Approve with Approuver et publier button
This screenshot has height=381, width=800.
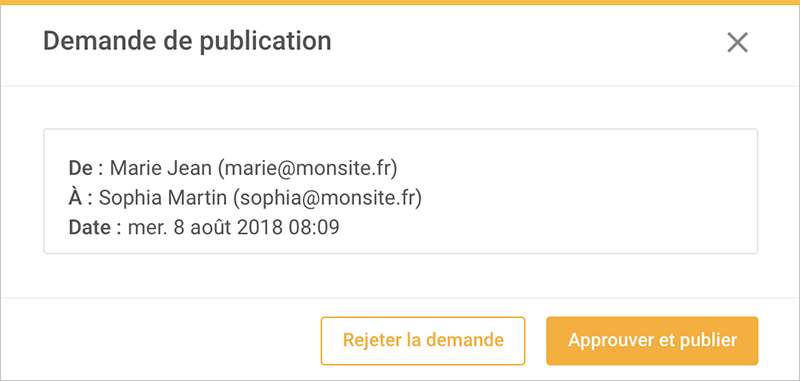point(652,341)
